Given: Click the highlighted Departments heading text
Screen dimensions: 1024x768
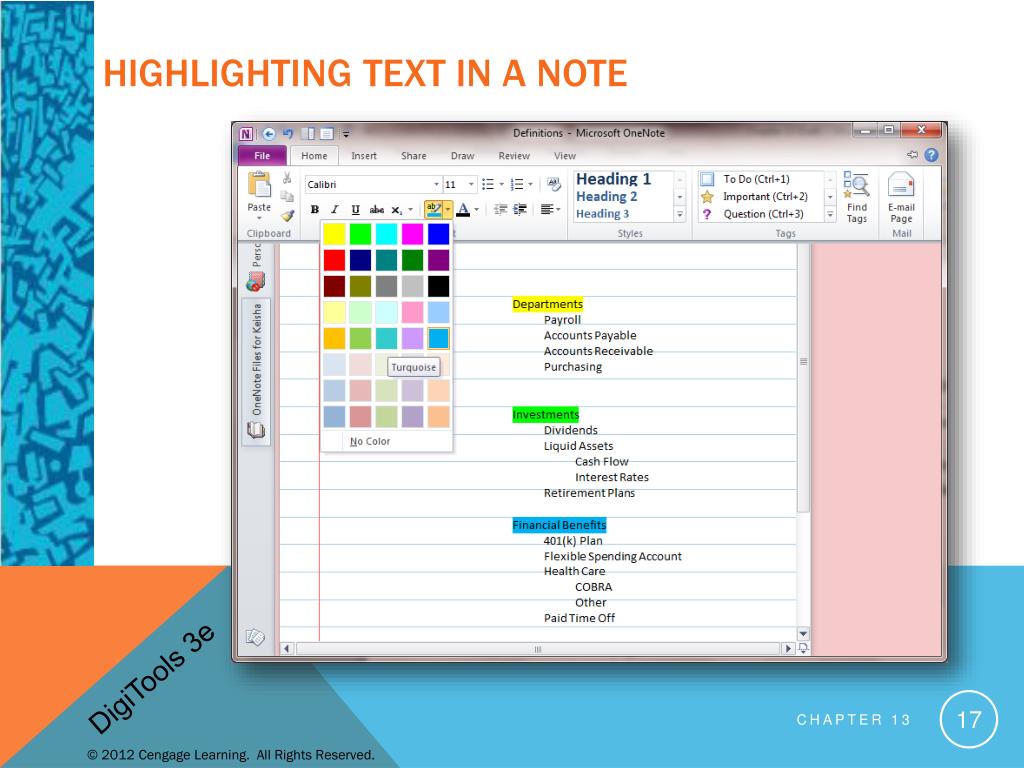Looking at the screenshot, I should pyautogui.click(x=547, y=304).
